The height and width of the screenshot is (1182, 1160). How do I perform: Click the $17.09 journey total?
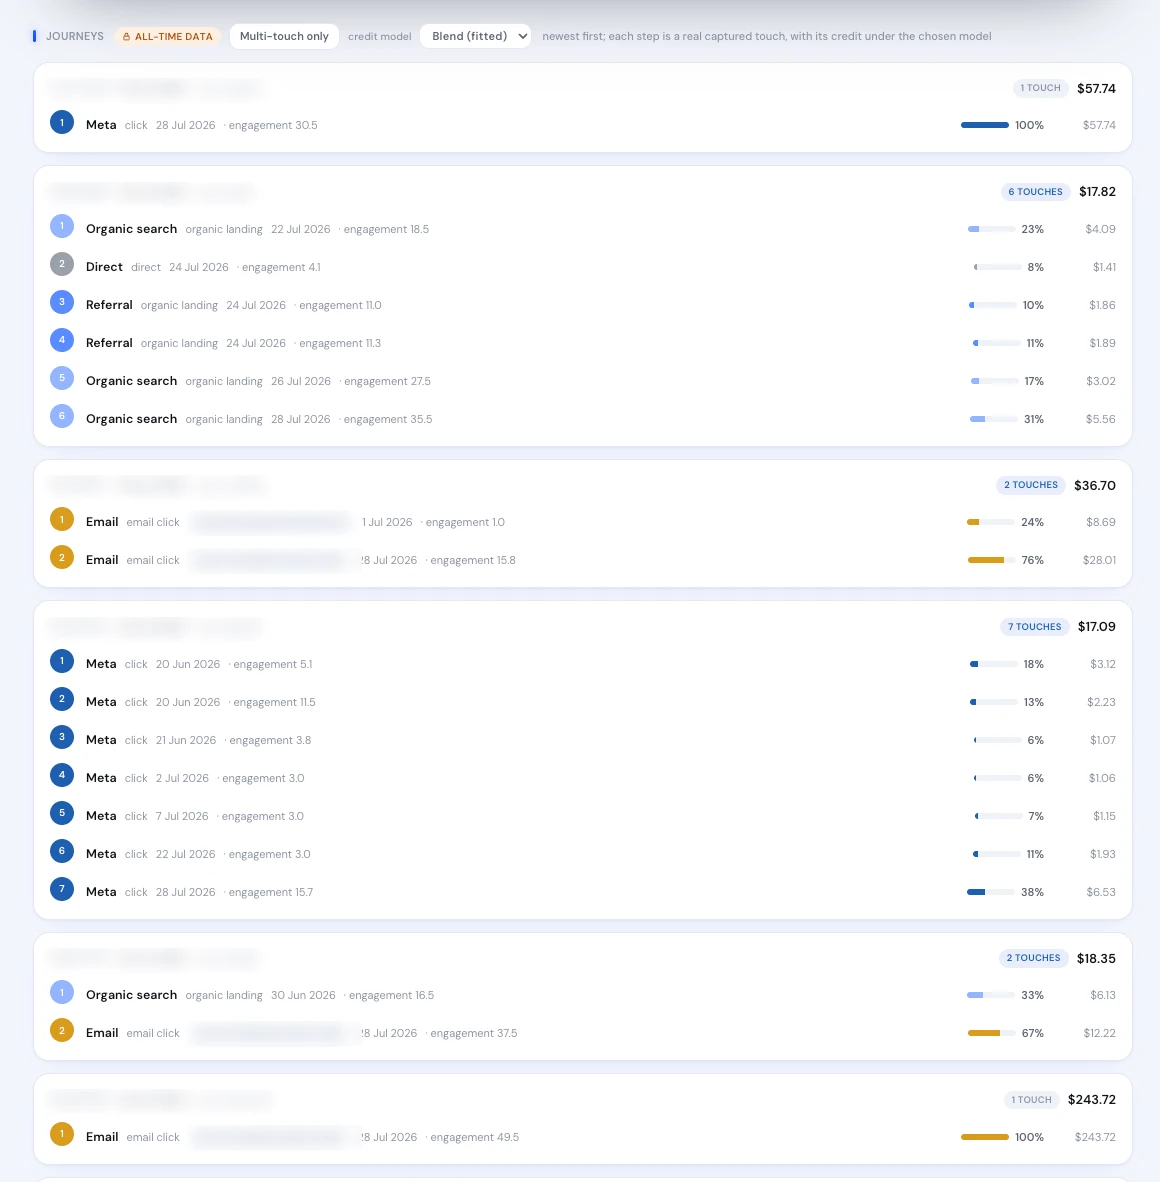coord(1097,626)
